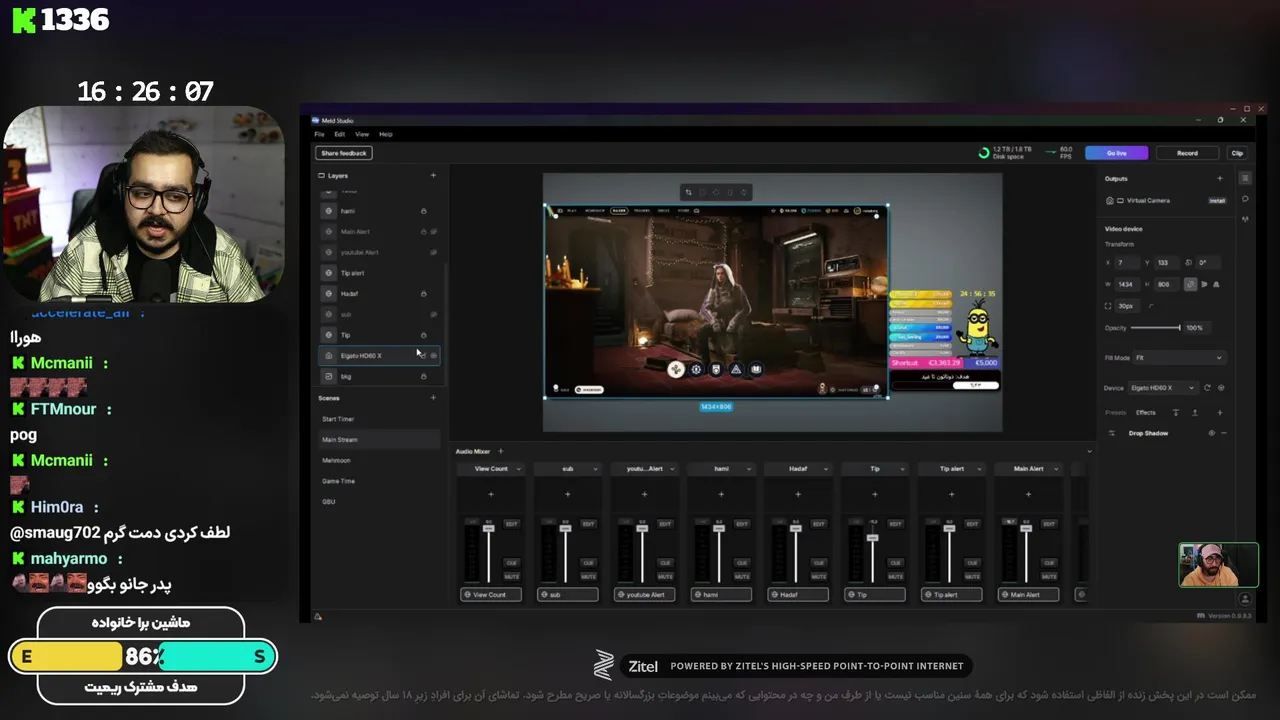Show the hidden youtube Alert layer
The height and width of the screenshot is (720, 1280).
click(x=433, y=252)
